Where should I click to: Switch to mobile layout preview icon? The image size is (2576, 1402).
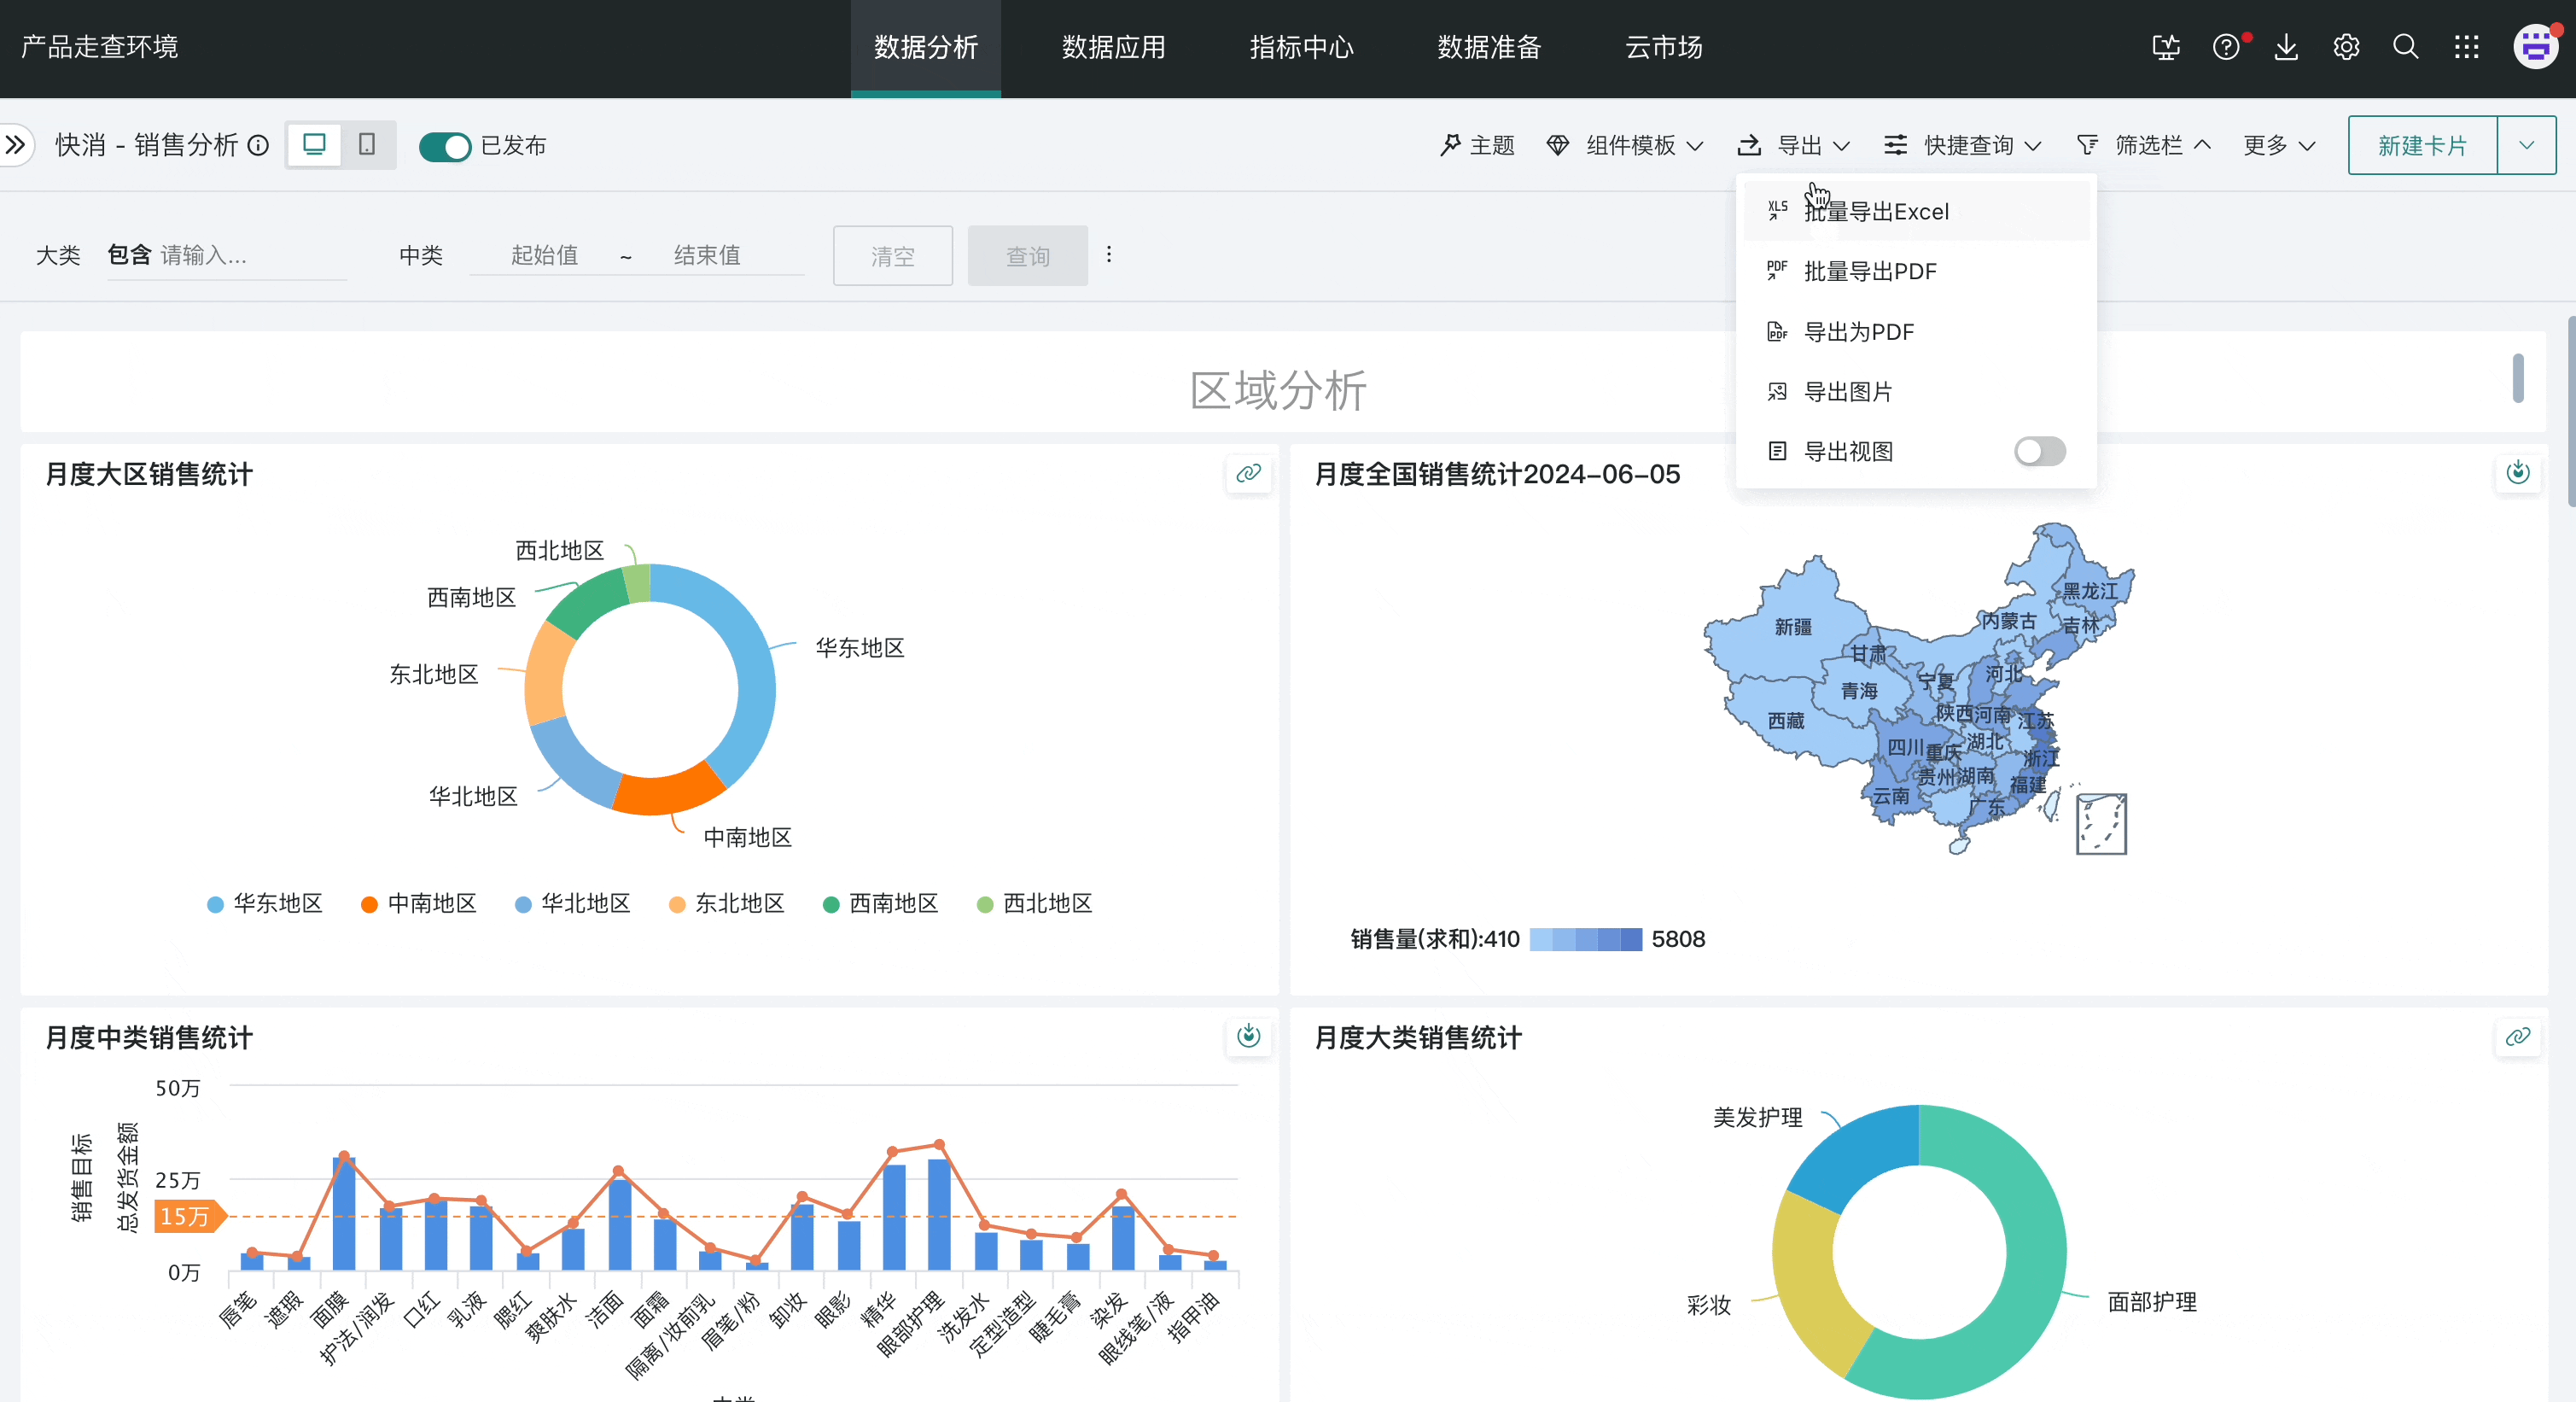tap(367, 145)
